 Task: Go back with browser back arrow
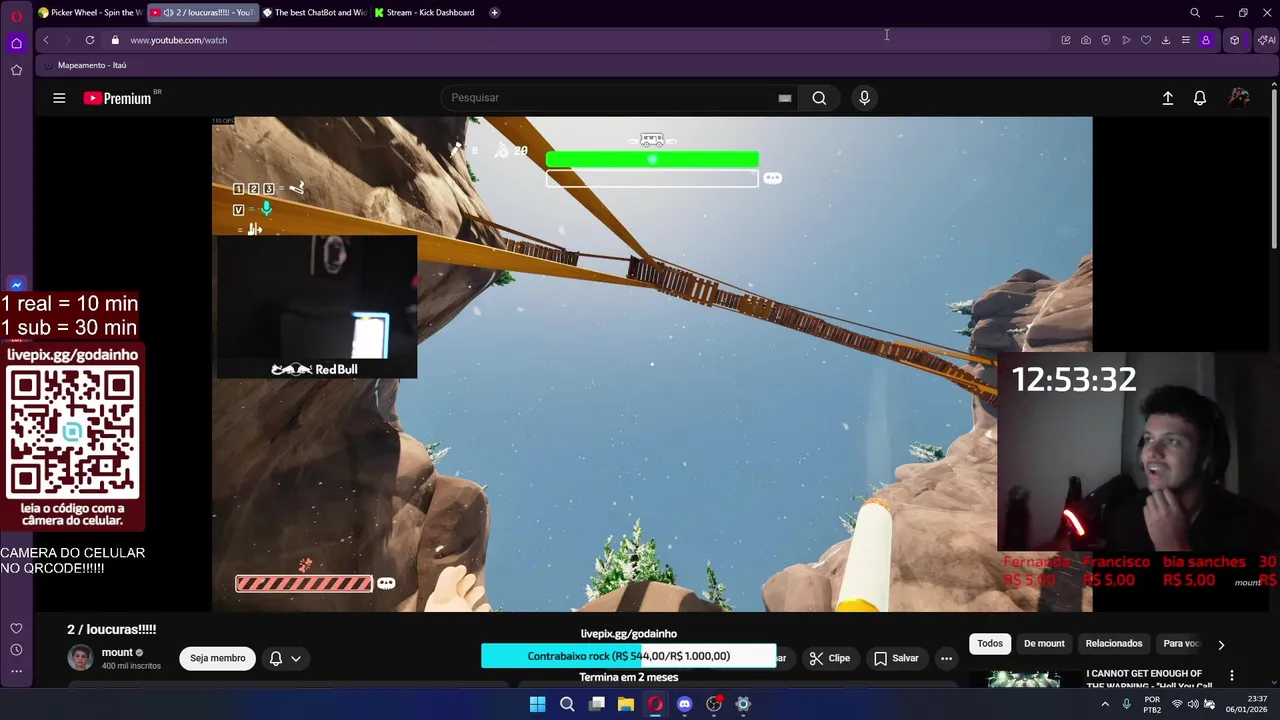(46, 40)
